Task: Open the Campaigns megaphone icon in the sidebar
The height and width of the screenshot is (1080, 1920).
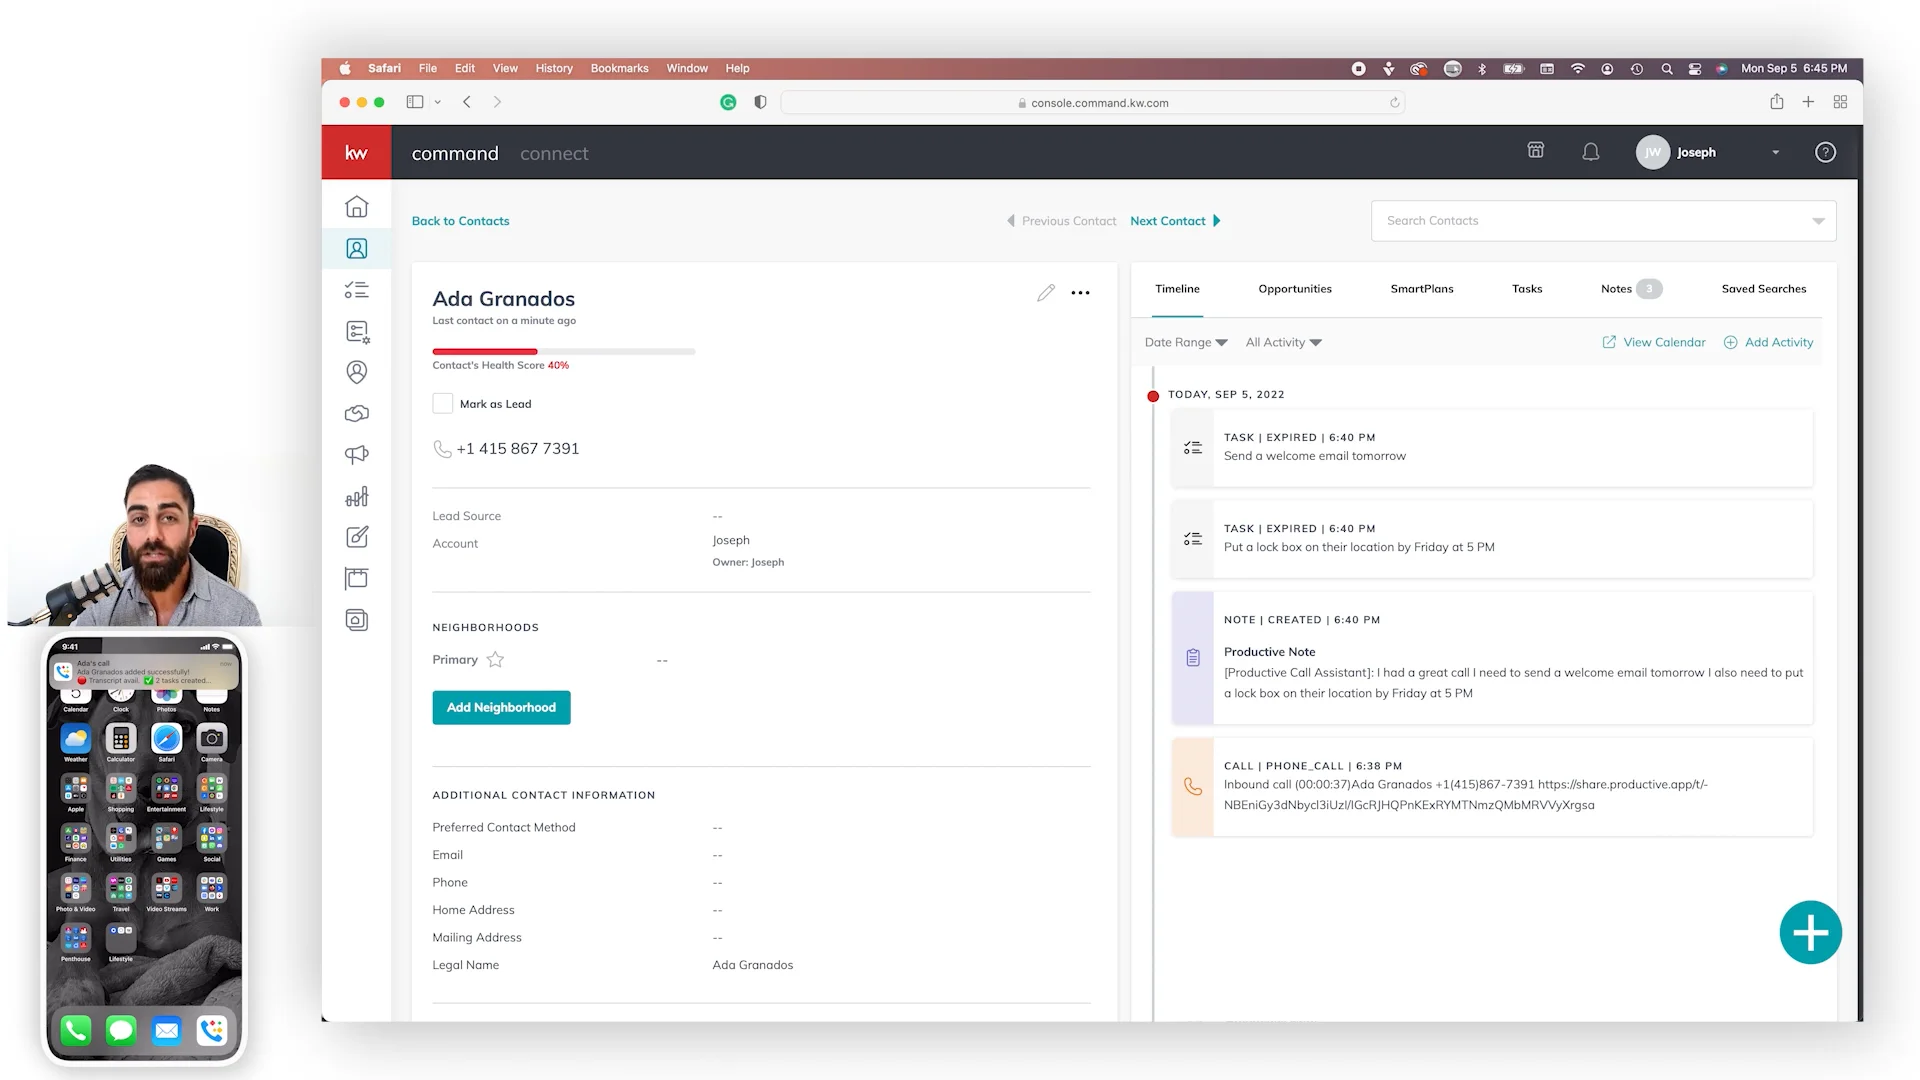Action: tap(357, 455)
